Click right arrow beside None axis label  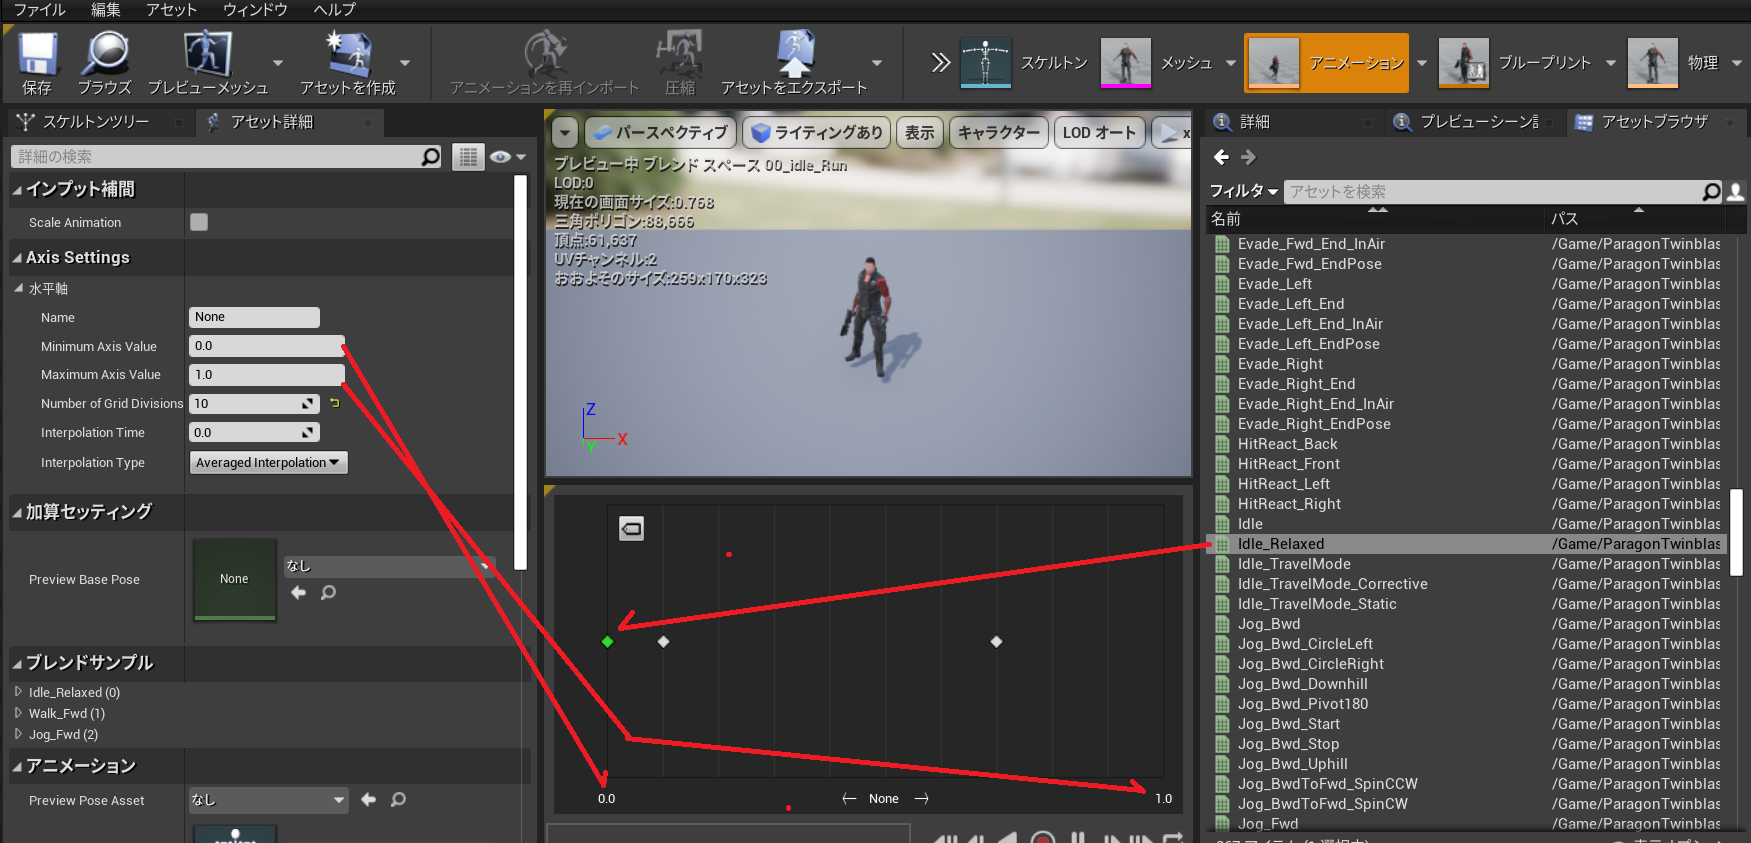coord(921,798)
